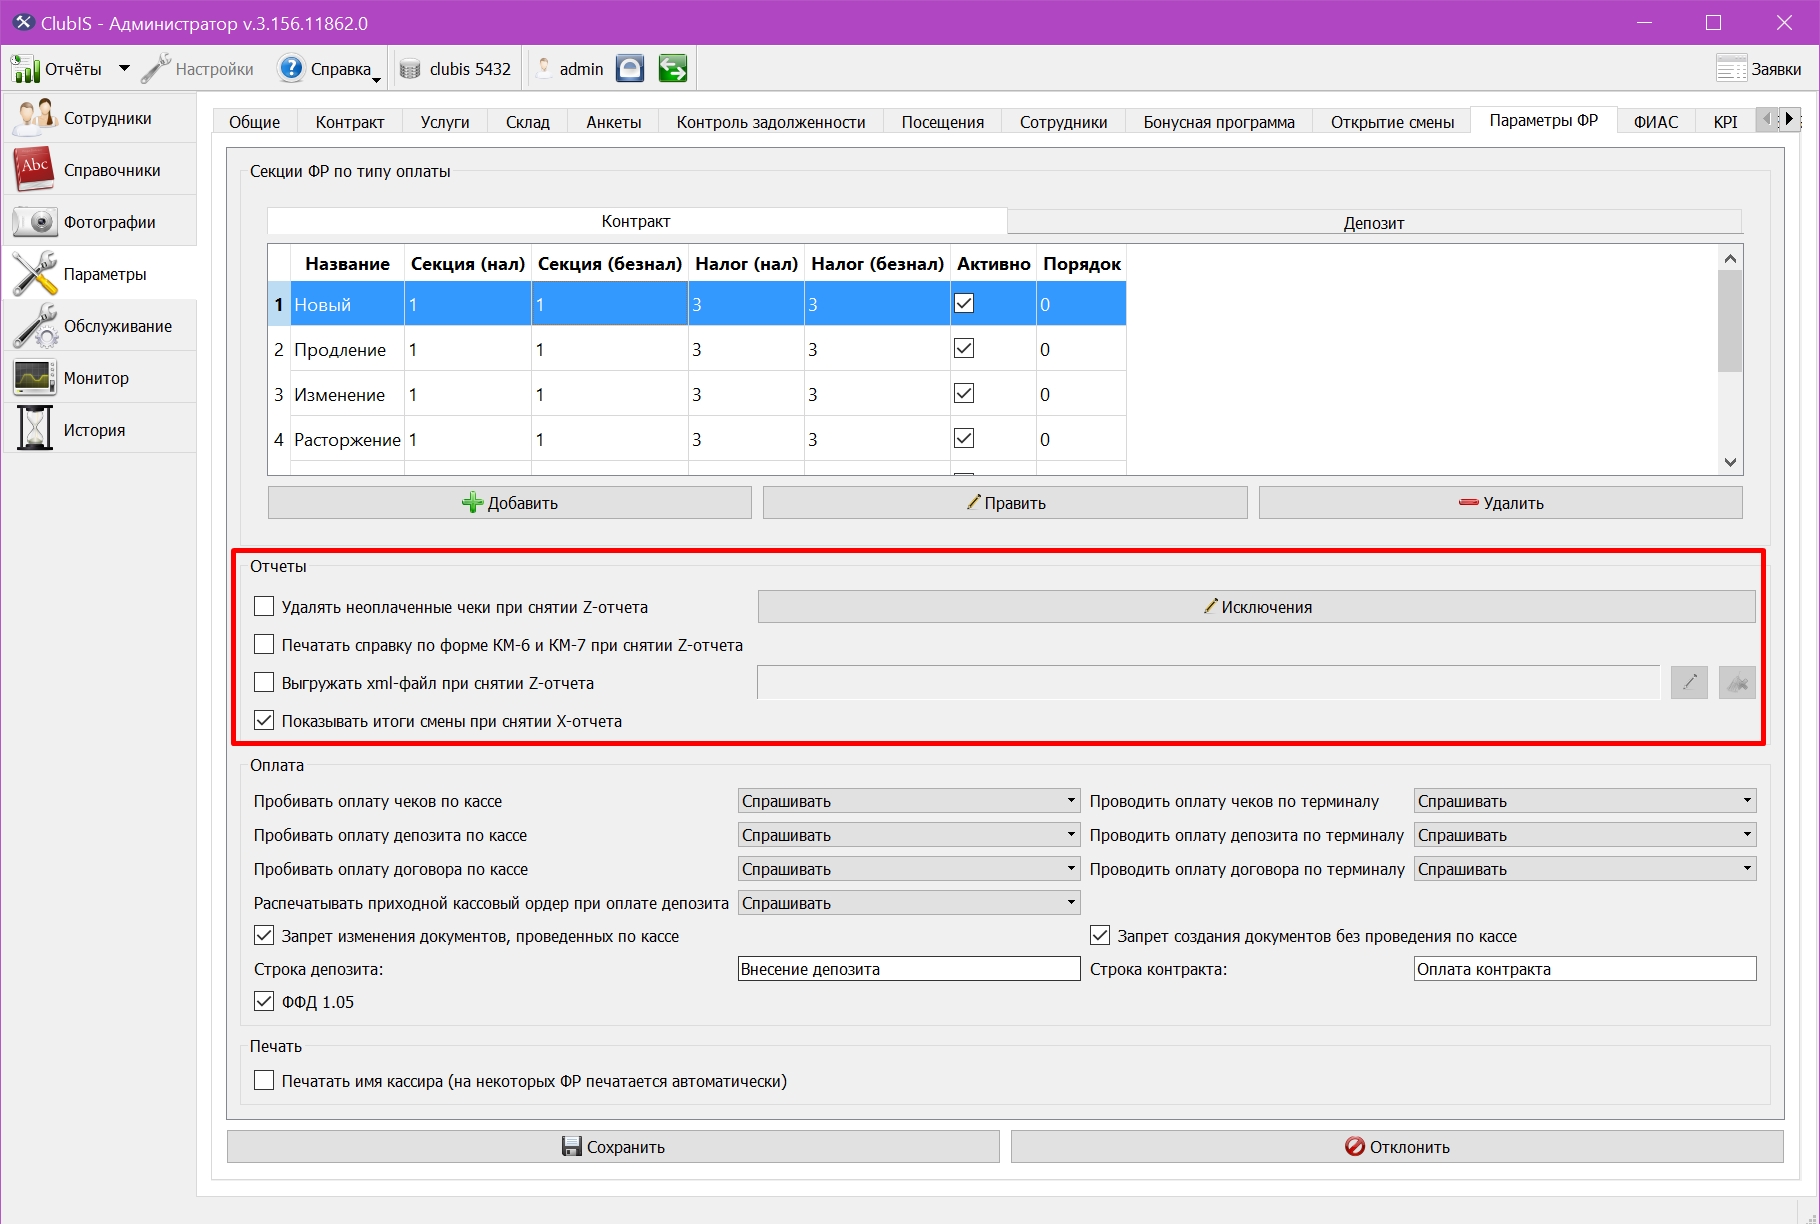
Task: Toggle the ФФД 1.05 checkbox
Action: pyautogui.click(x=264, y=1001)
